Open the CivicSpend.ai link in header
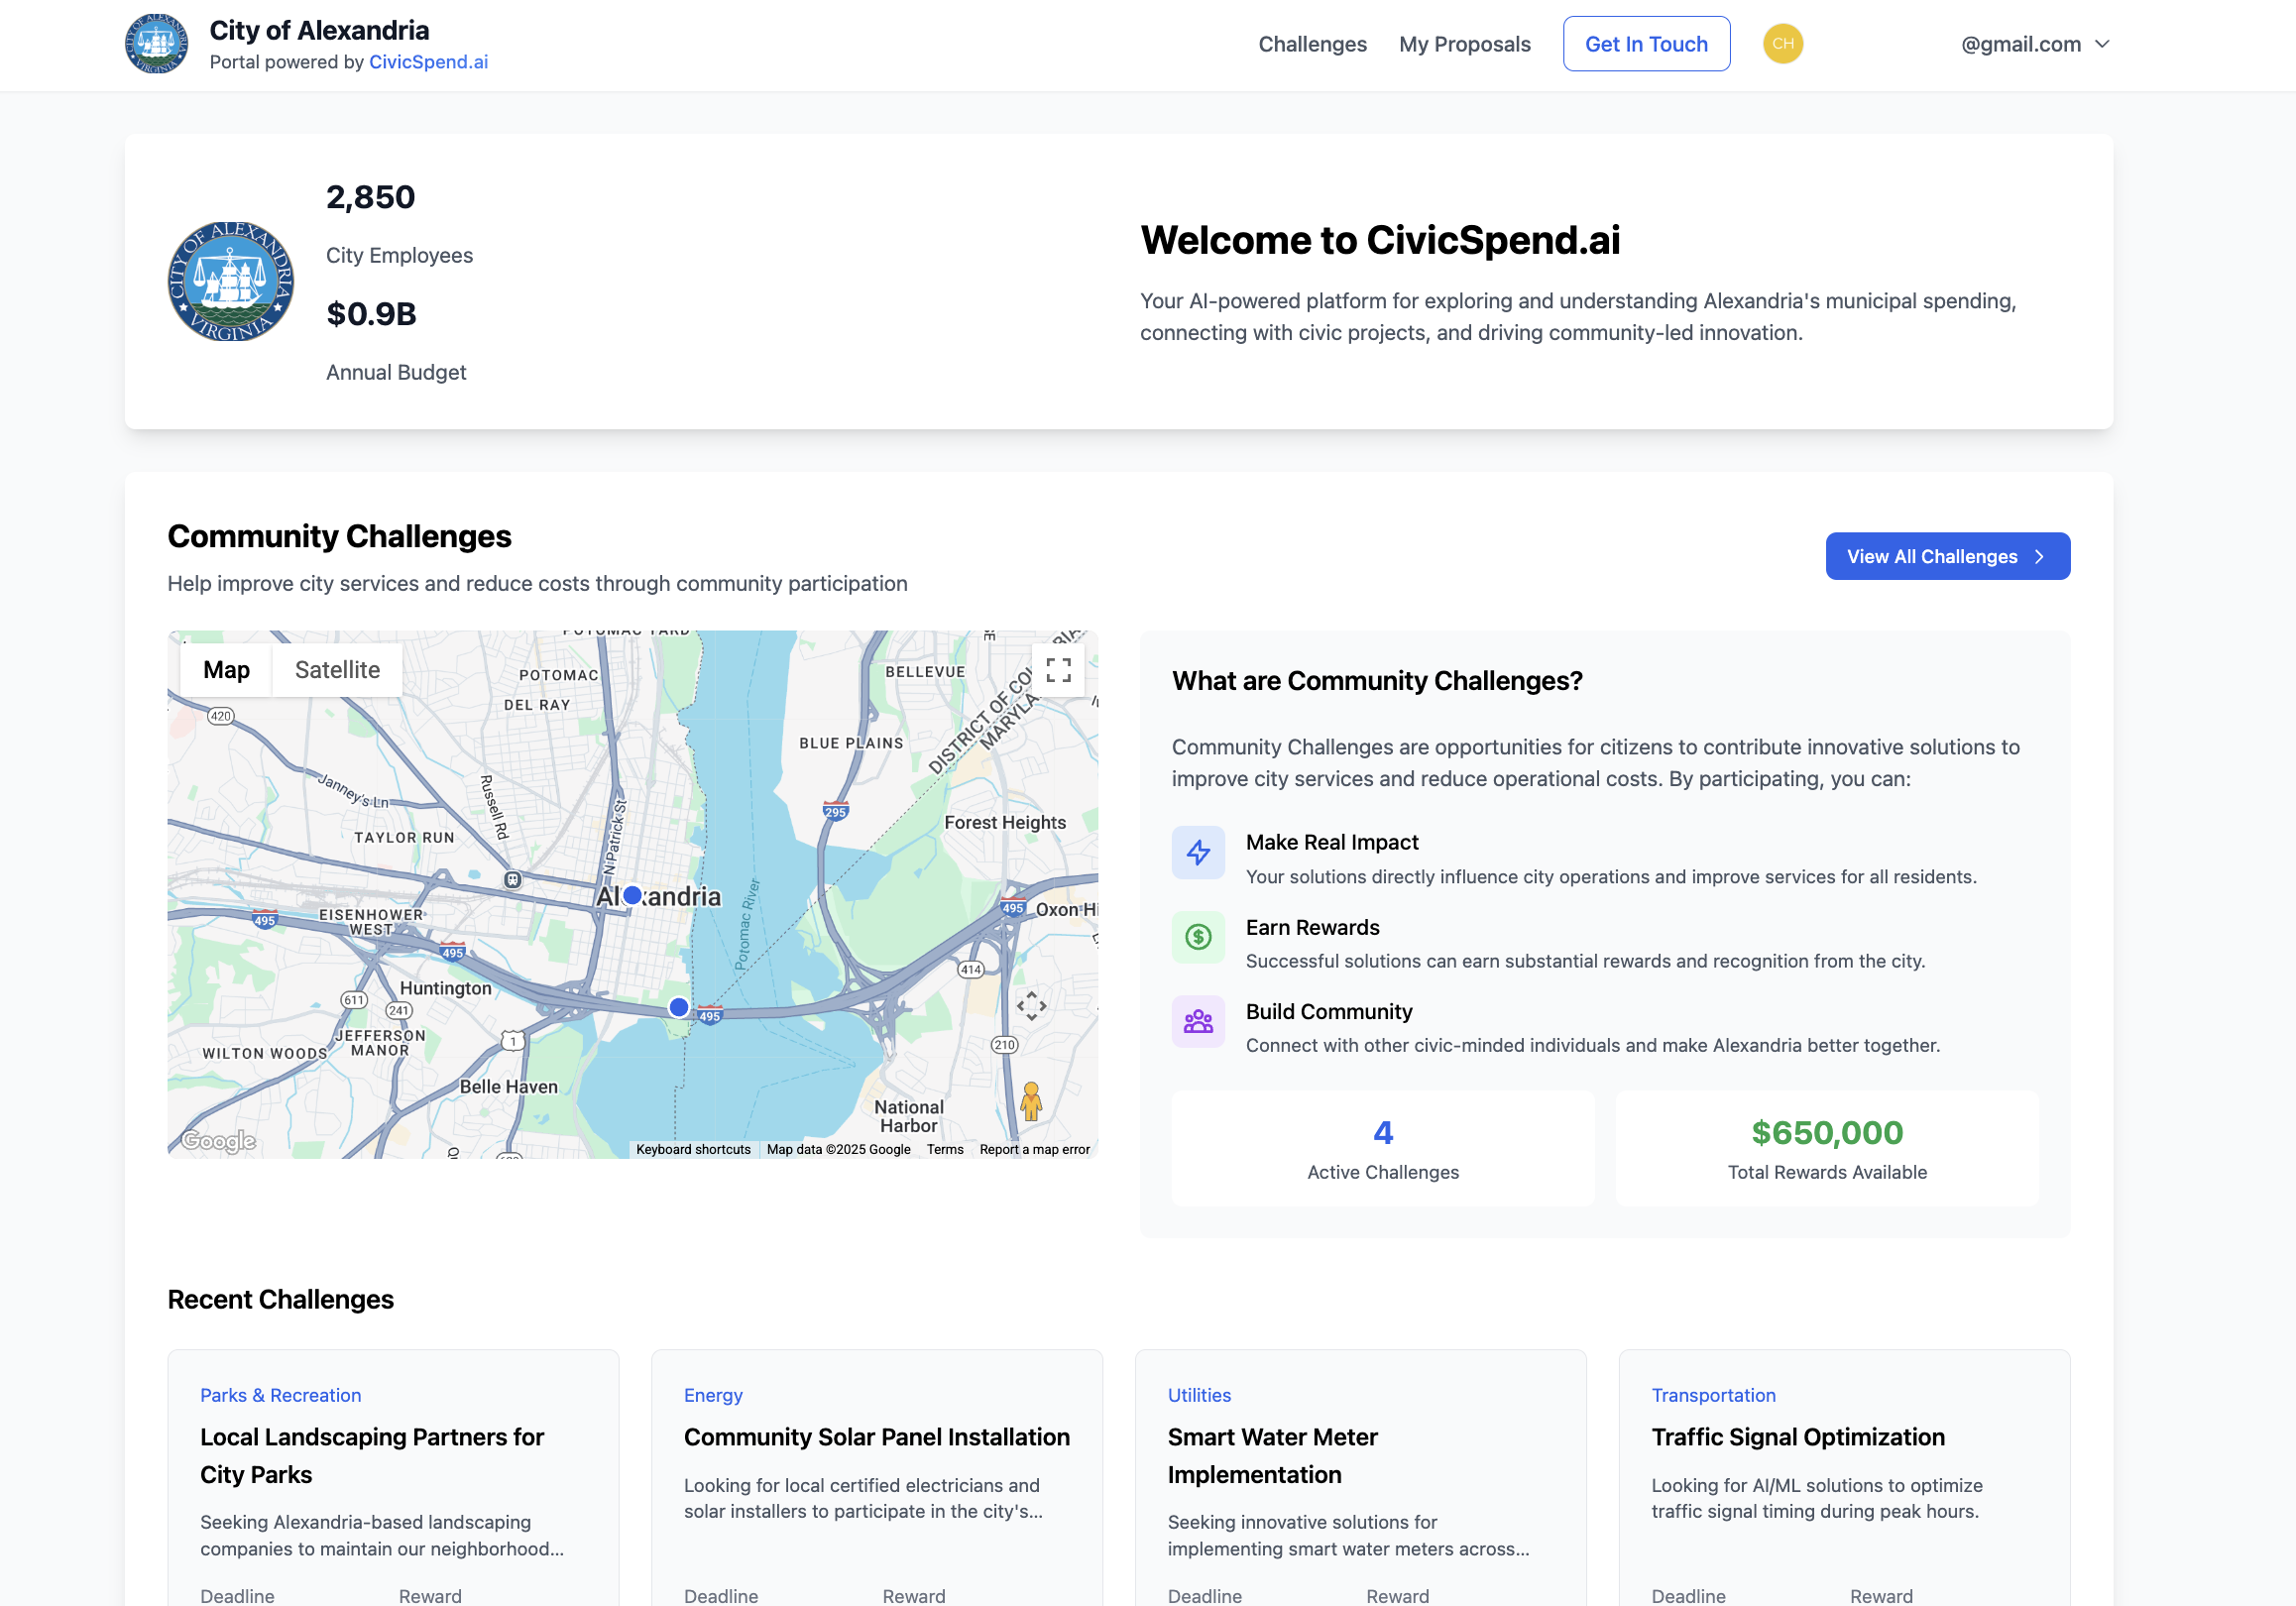Screen dimensions: 2296x1606 [428, 62]
